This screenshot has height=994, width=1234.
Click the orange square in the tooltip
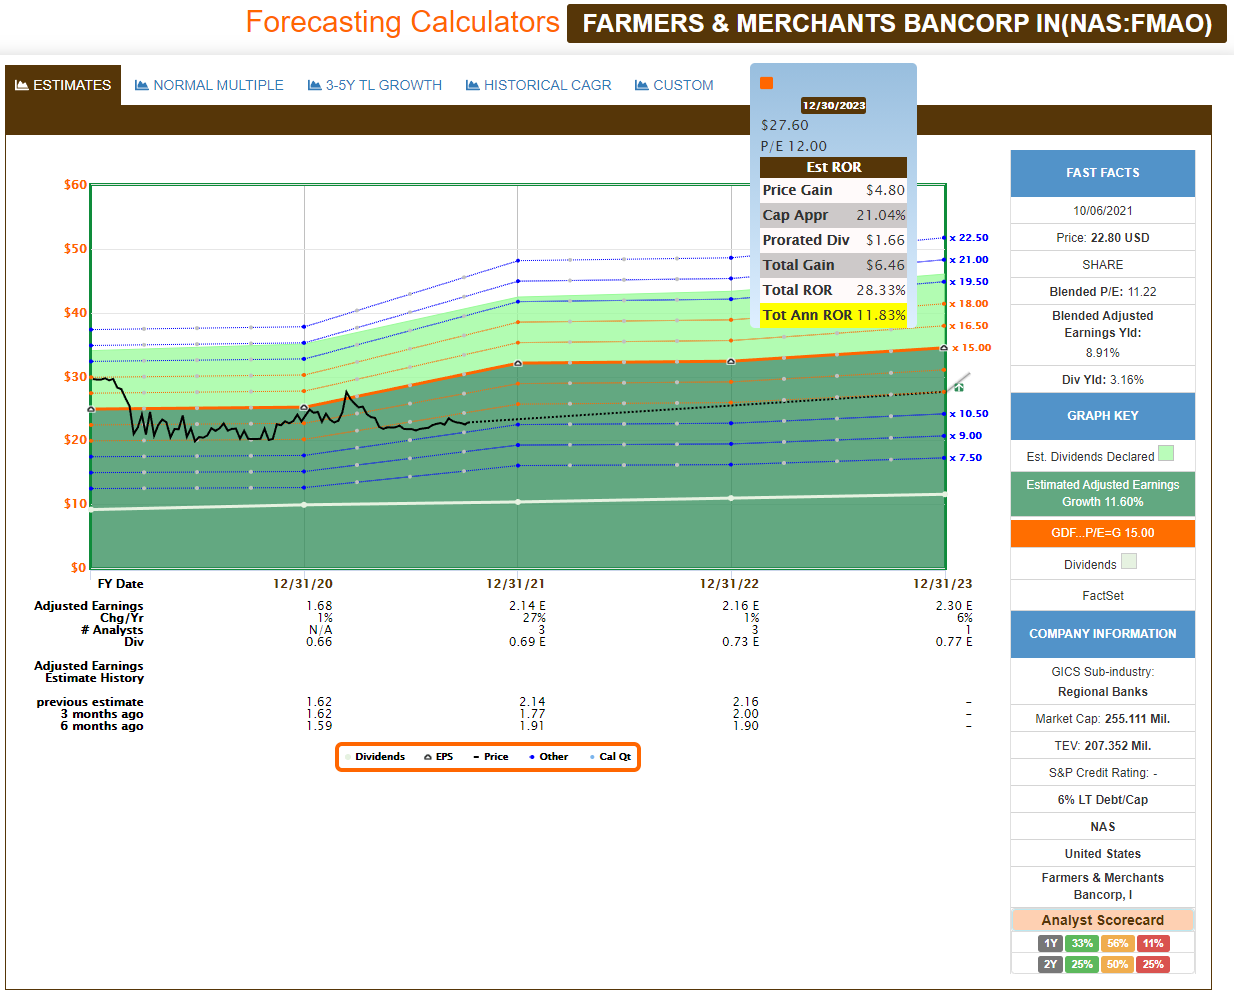coord(767,83)
